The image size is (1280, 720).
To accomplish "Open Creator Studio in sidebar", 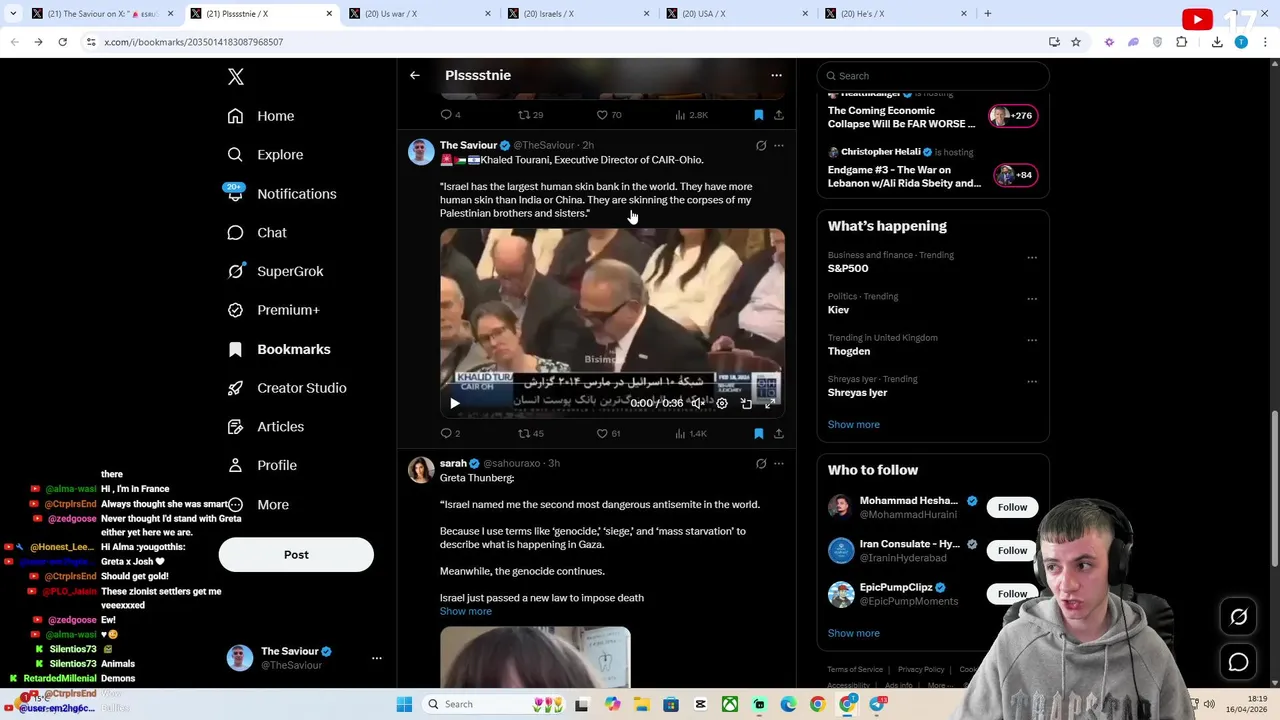I will click(x=287, y=388).
